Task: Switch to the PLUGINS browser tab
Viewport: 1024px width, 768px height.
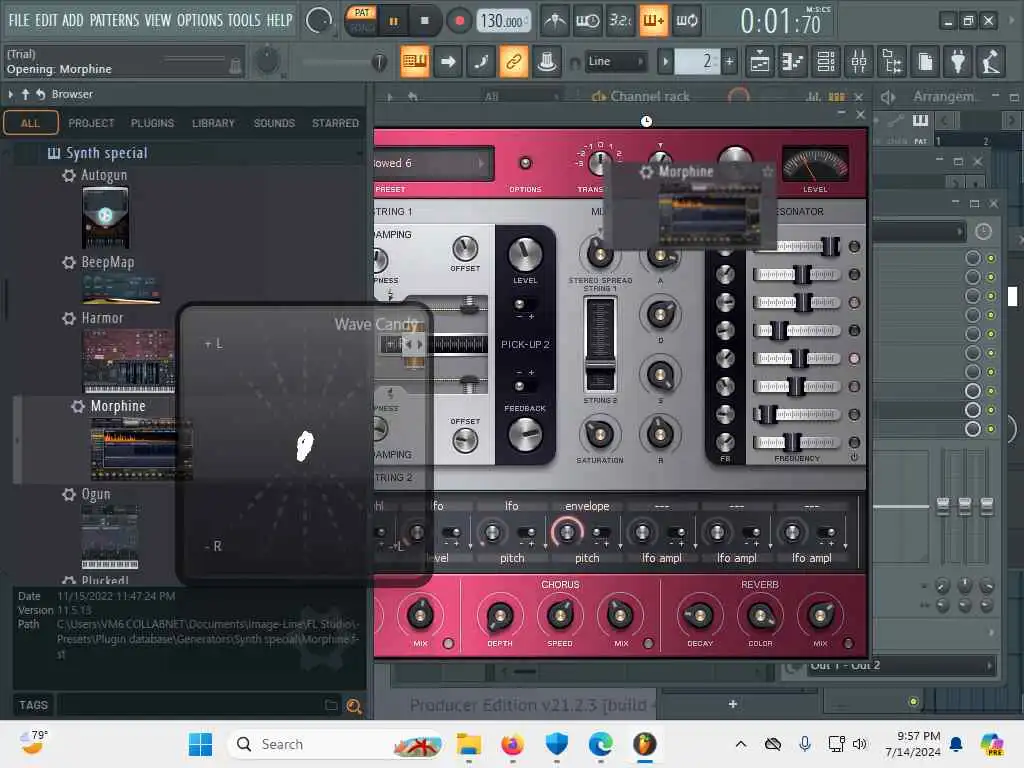Action: pyautogui.click(x=152, y=123)
